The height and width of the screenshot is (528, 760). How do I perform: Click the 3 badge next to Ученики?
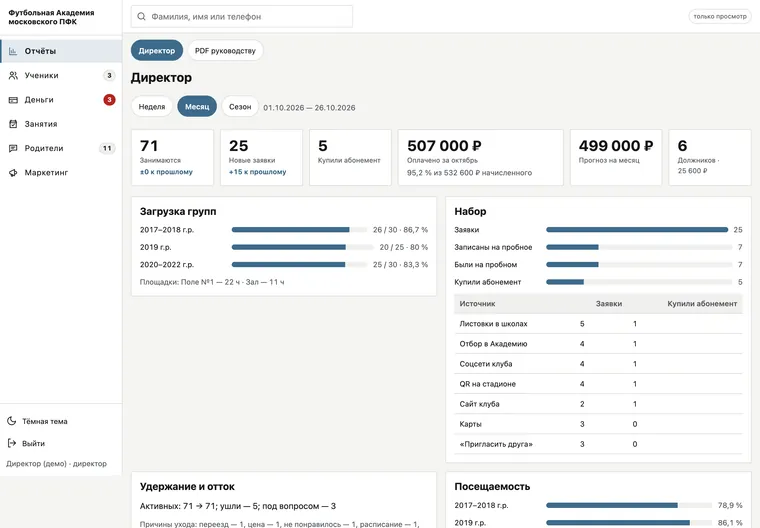(x=110, y=75)
